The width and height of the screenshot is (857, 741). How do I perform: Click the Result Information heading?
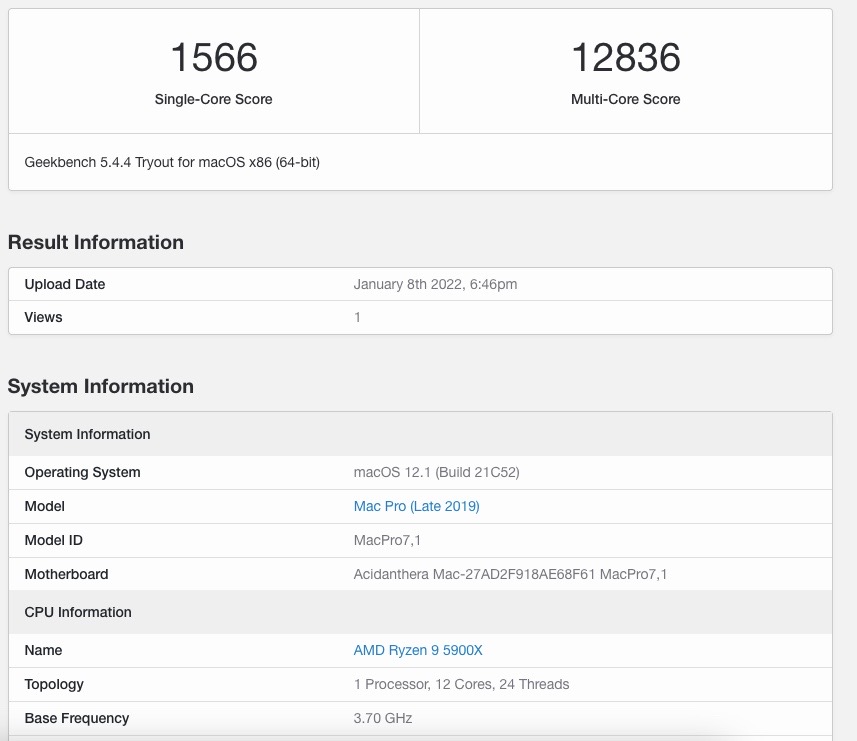(95, 242)
